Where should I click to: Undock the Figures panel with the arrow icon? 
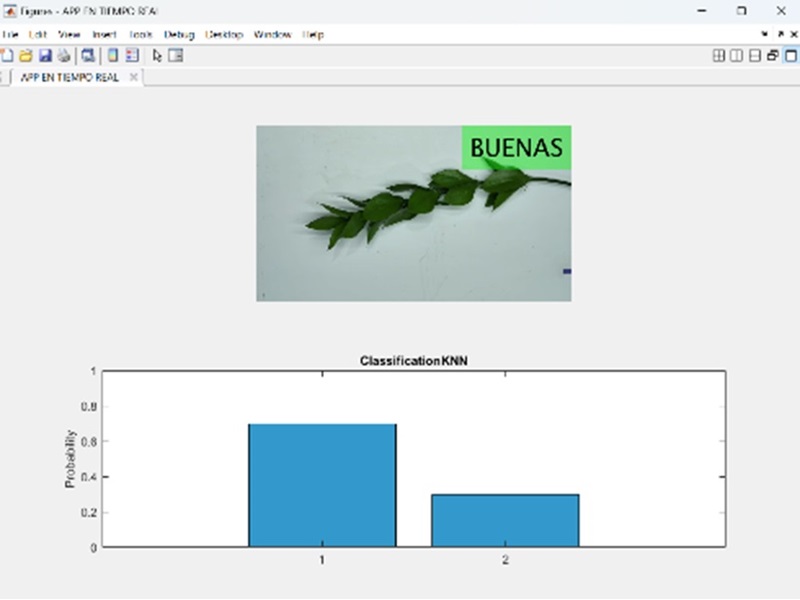(x=781, y=34)
